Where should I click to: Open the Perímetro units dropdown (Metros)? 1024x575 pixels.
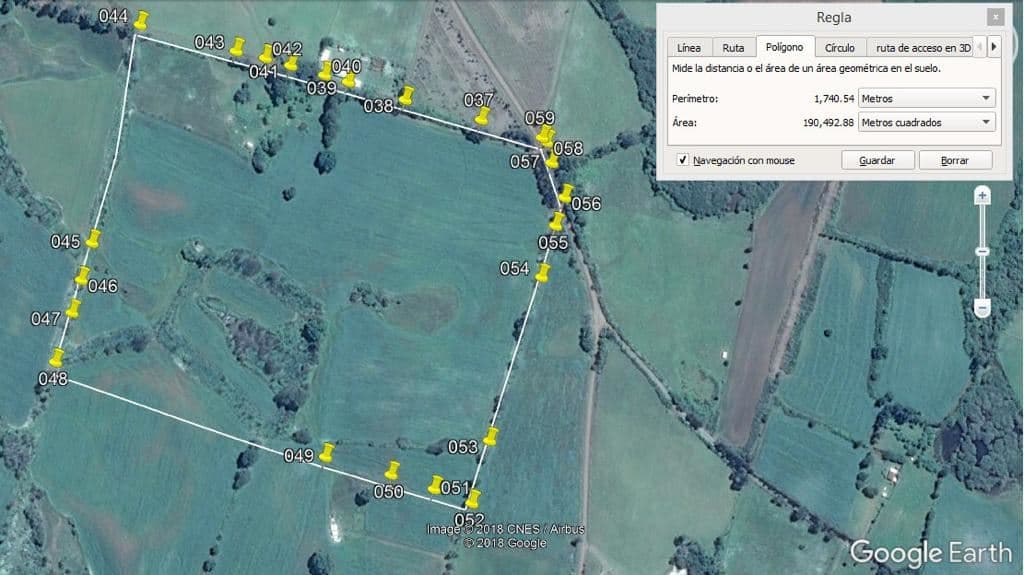coord(927,98)
